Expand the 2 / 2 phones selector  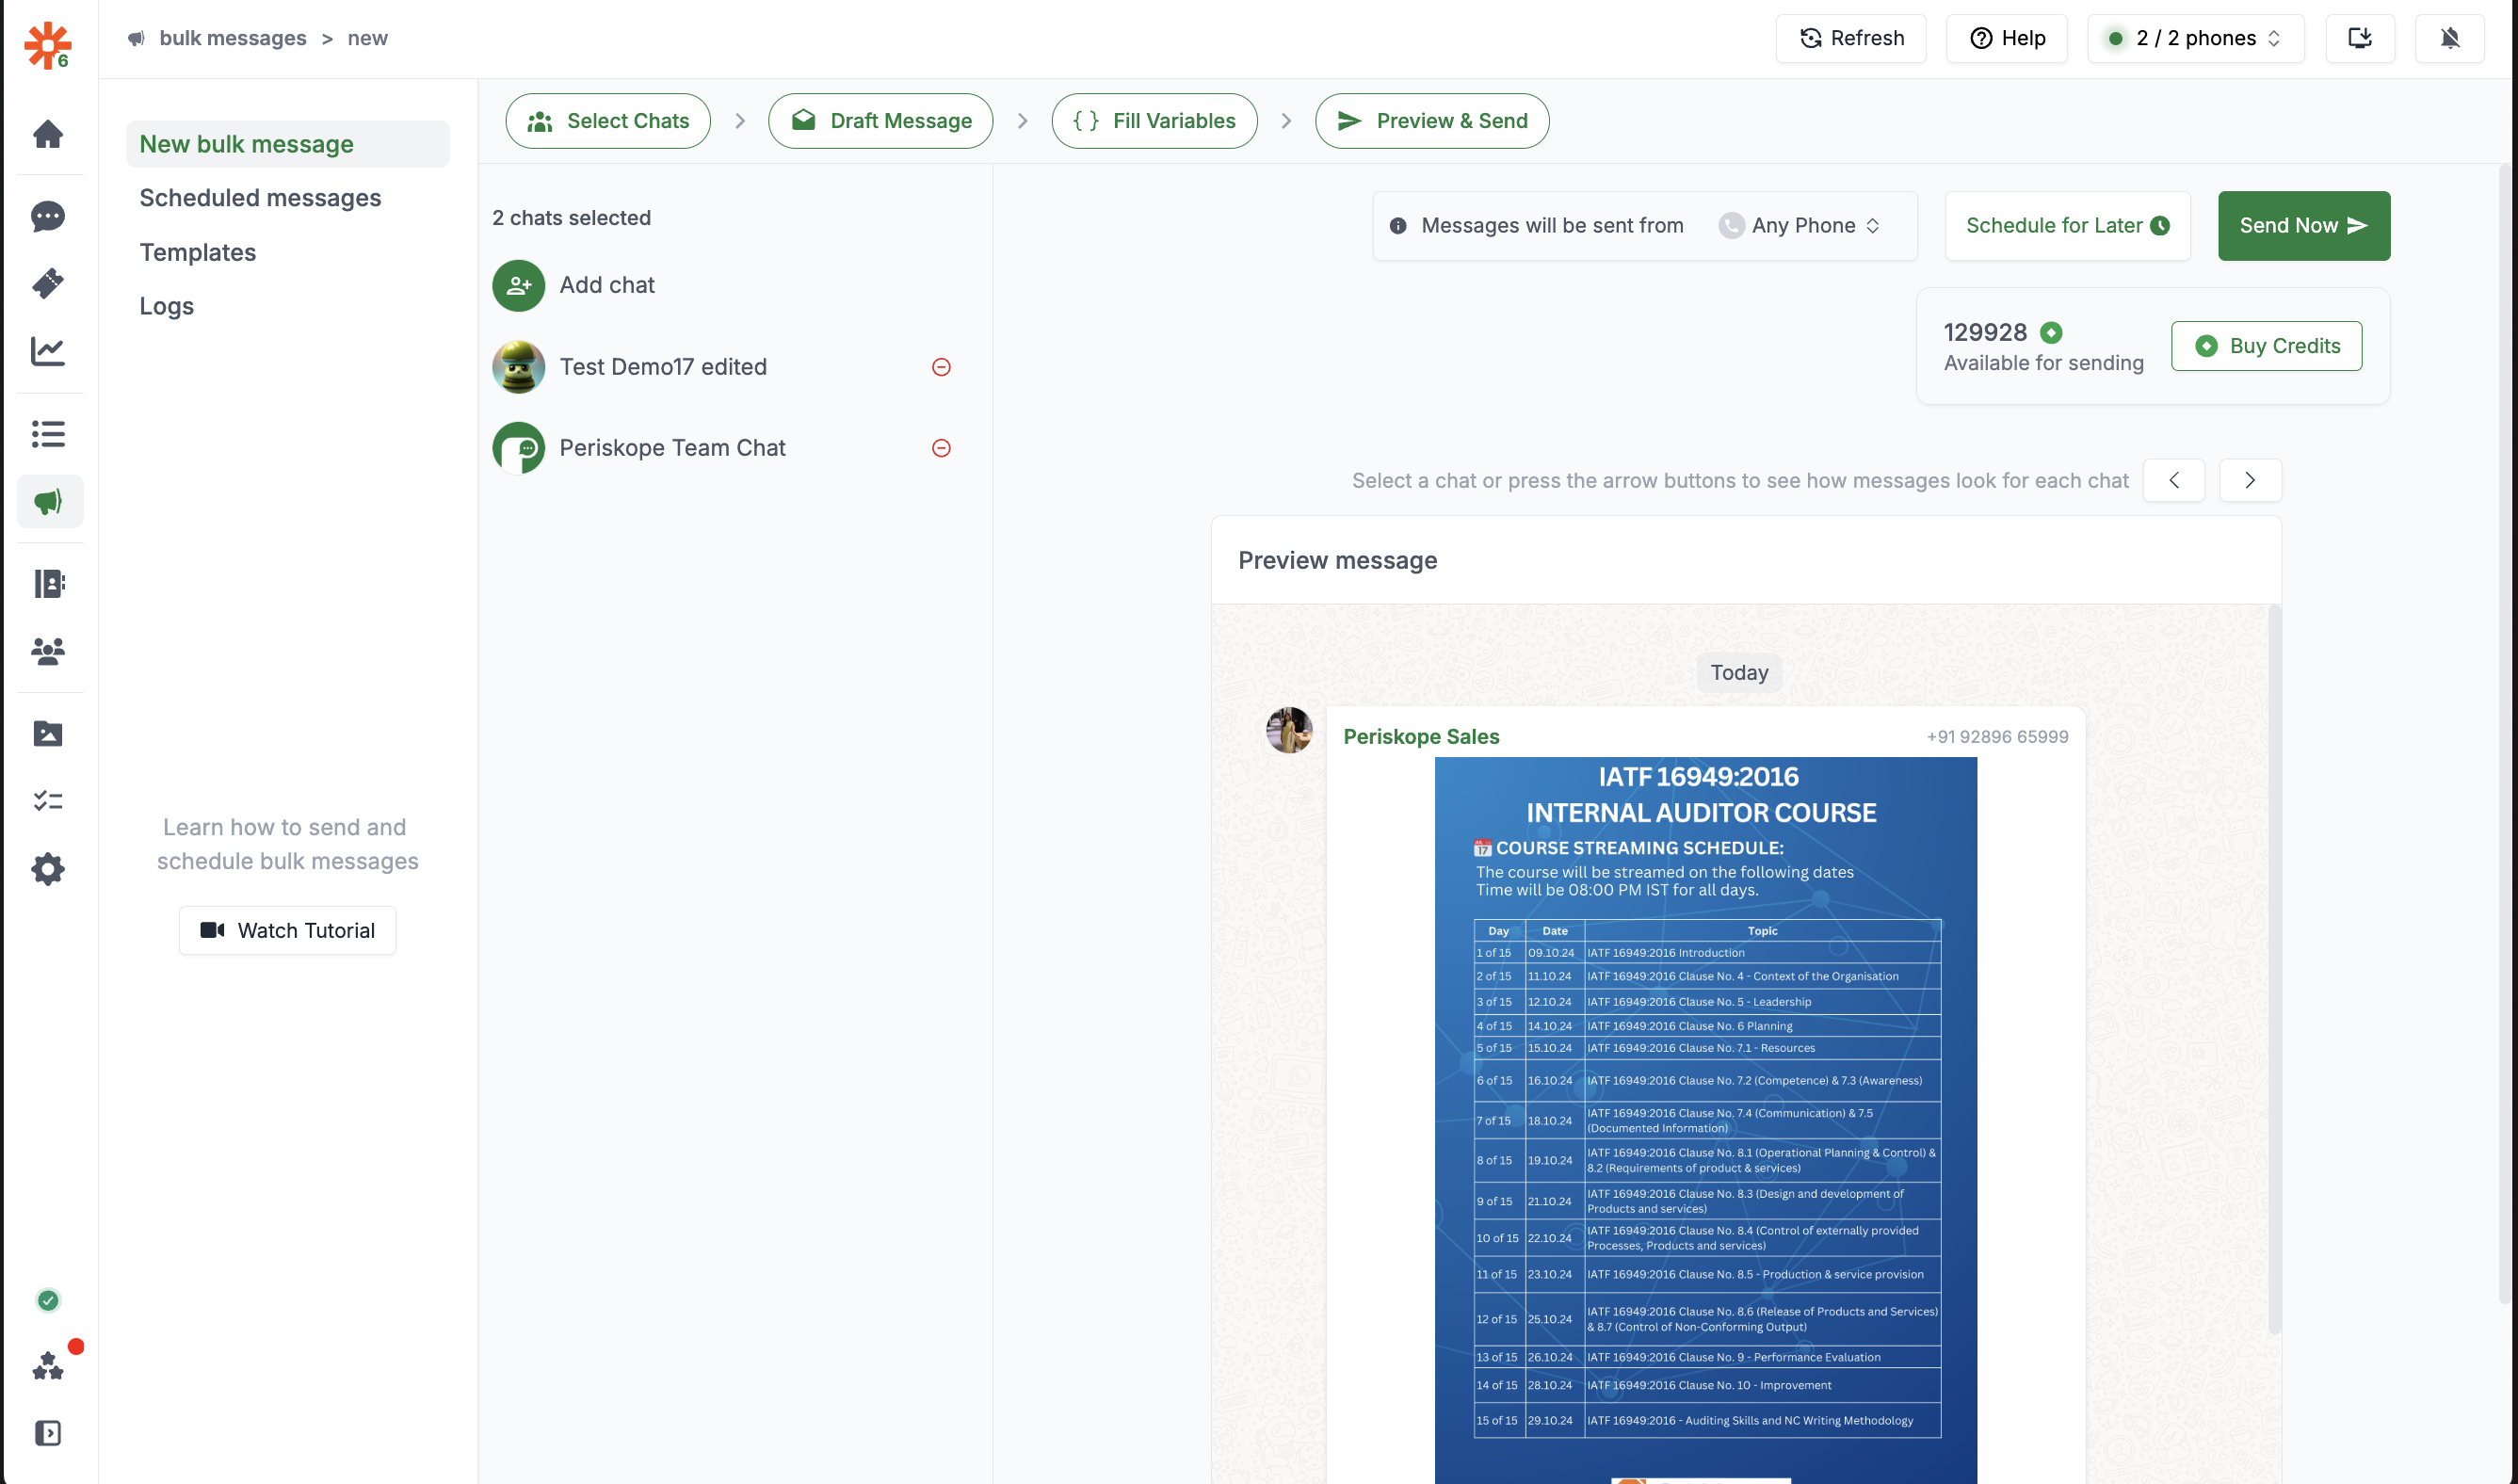pyautogui.click(x=2196, y=38)
